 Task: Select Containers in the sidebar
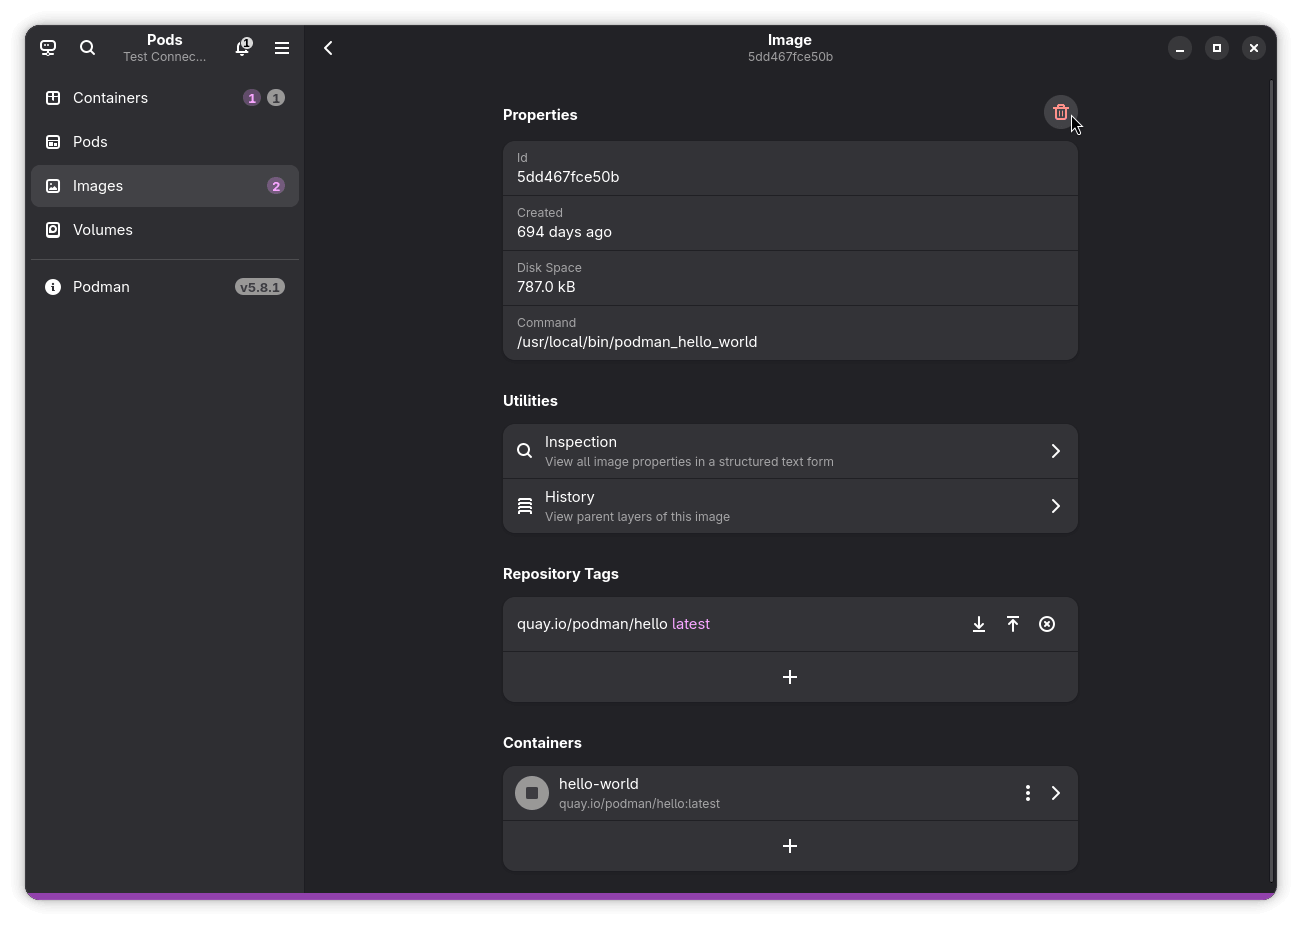tap(110, 98)
